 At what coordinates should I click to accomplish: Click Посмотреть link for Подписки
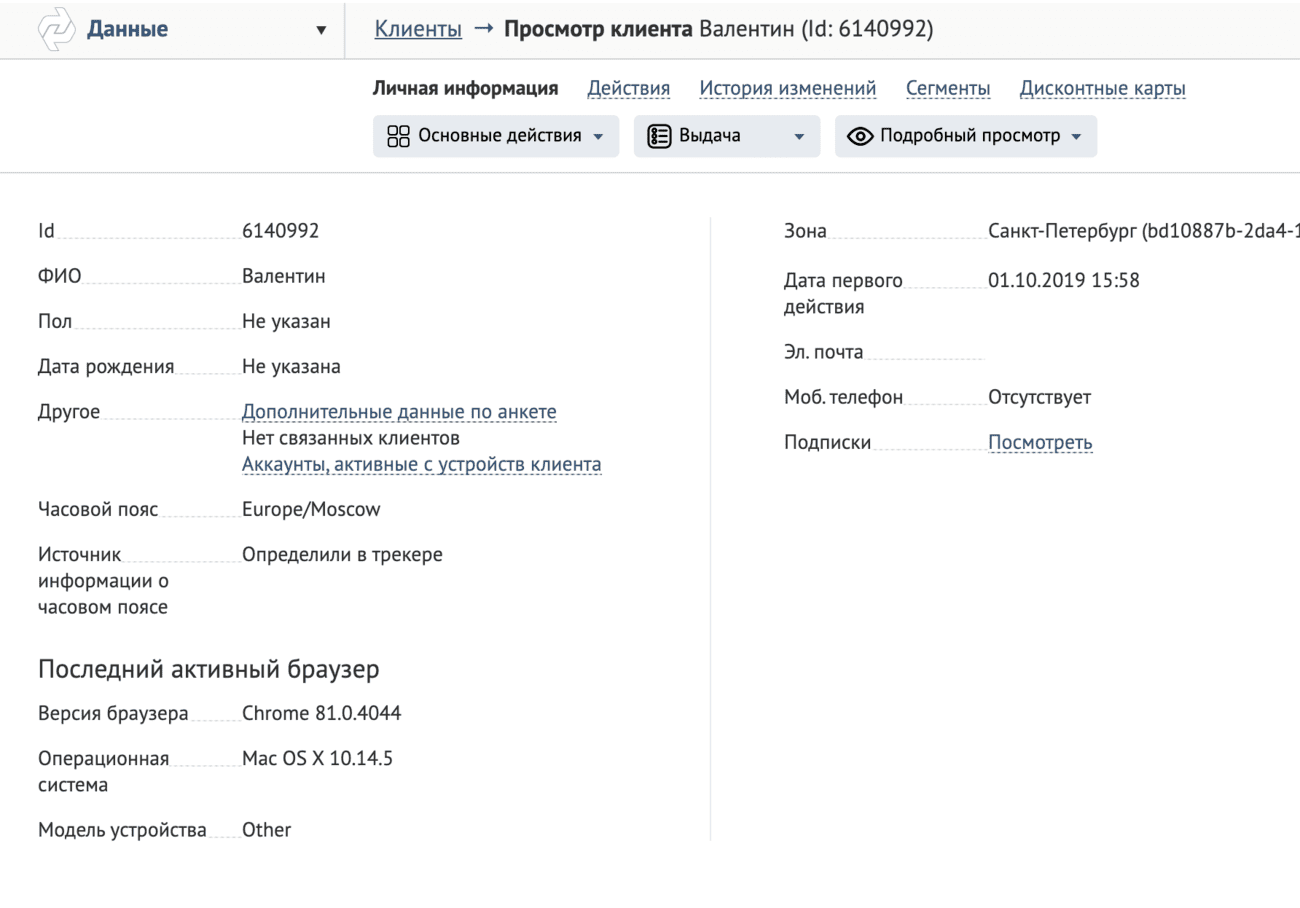[x=1041, y=442]
